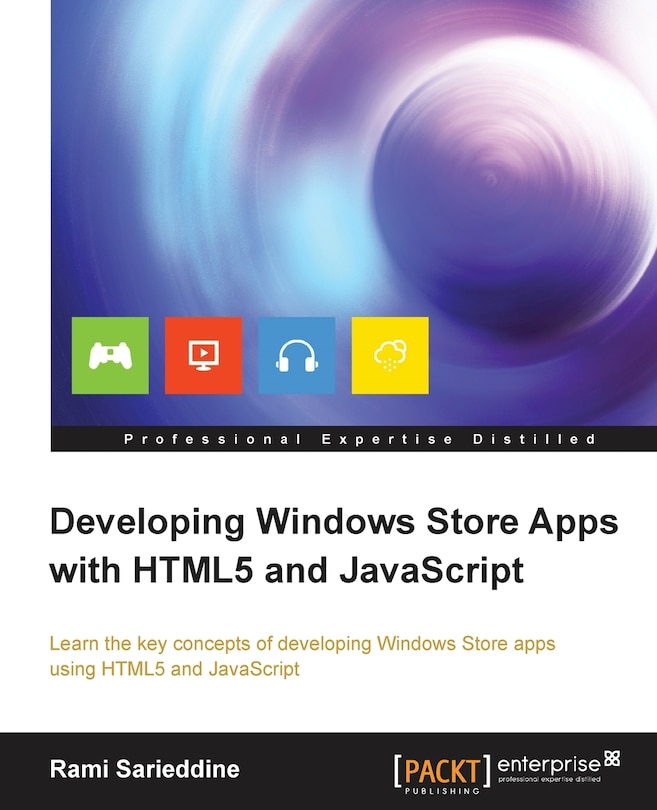This screenshot has width=657, height=810.
Task: Click subtitle line 'using HTML5 and JavaScript'
Action: tap(175, 669)
